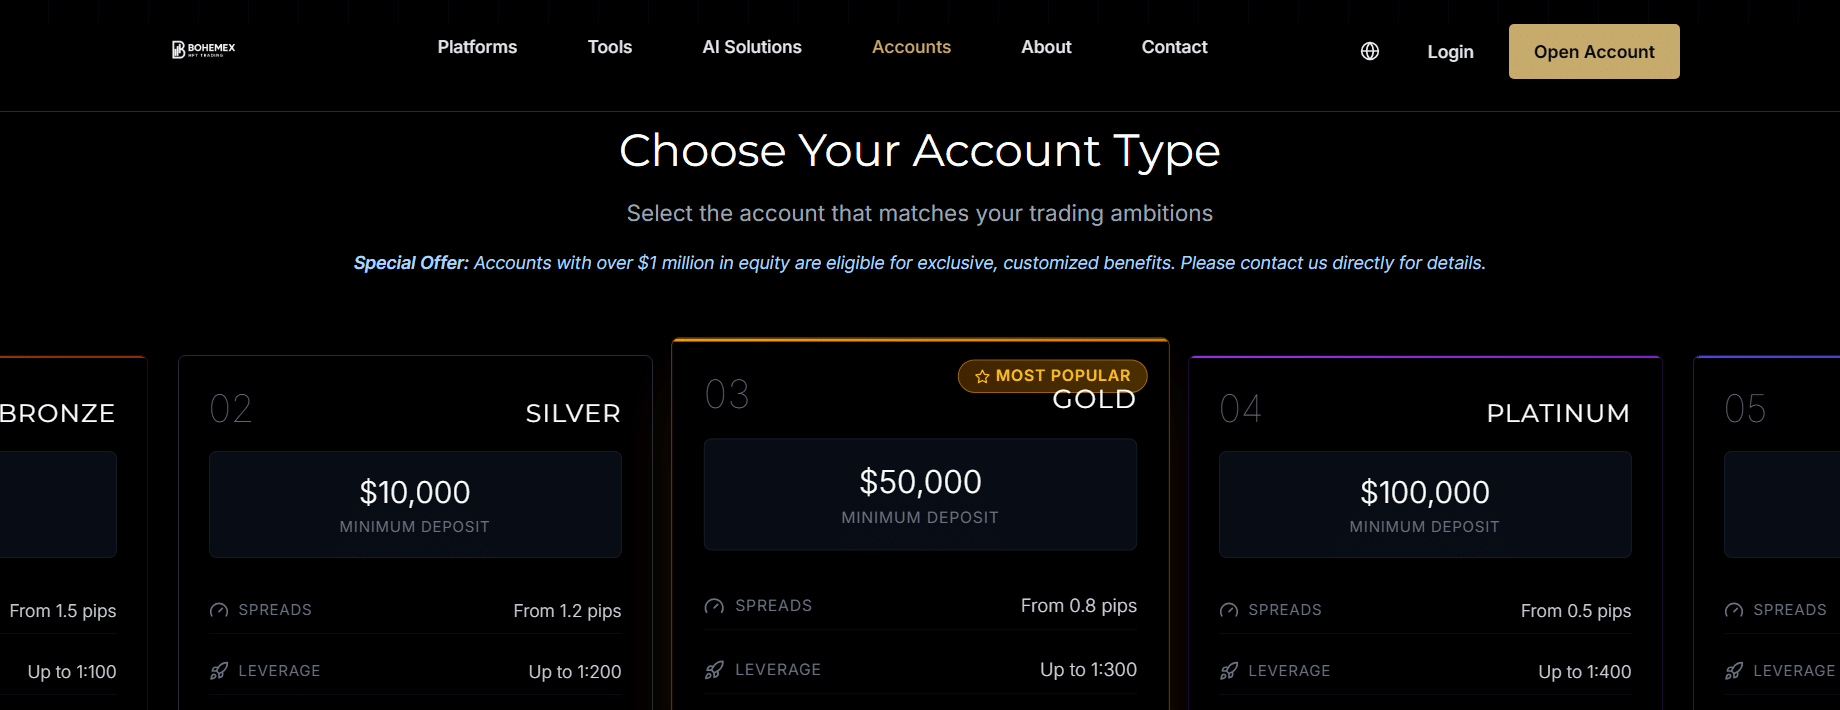Click the Most Popular star icon
1840x710 pixels.
pyautogui.click(x=982, y=376)
